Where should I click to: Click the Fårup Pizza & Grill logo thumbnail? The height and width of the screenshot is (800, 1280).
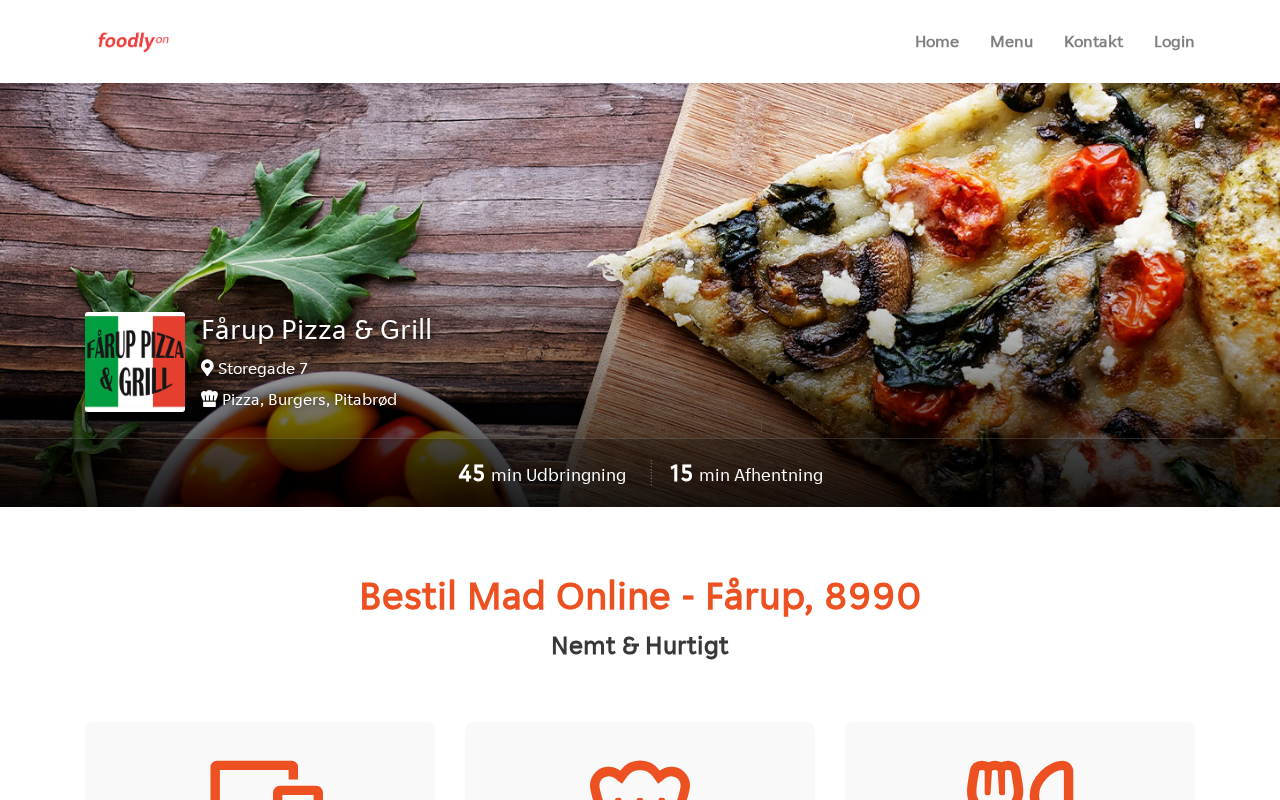click(x=135, y=362)
